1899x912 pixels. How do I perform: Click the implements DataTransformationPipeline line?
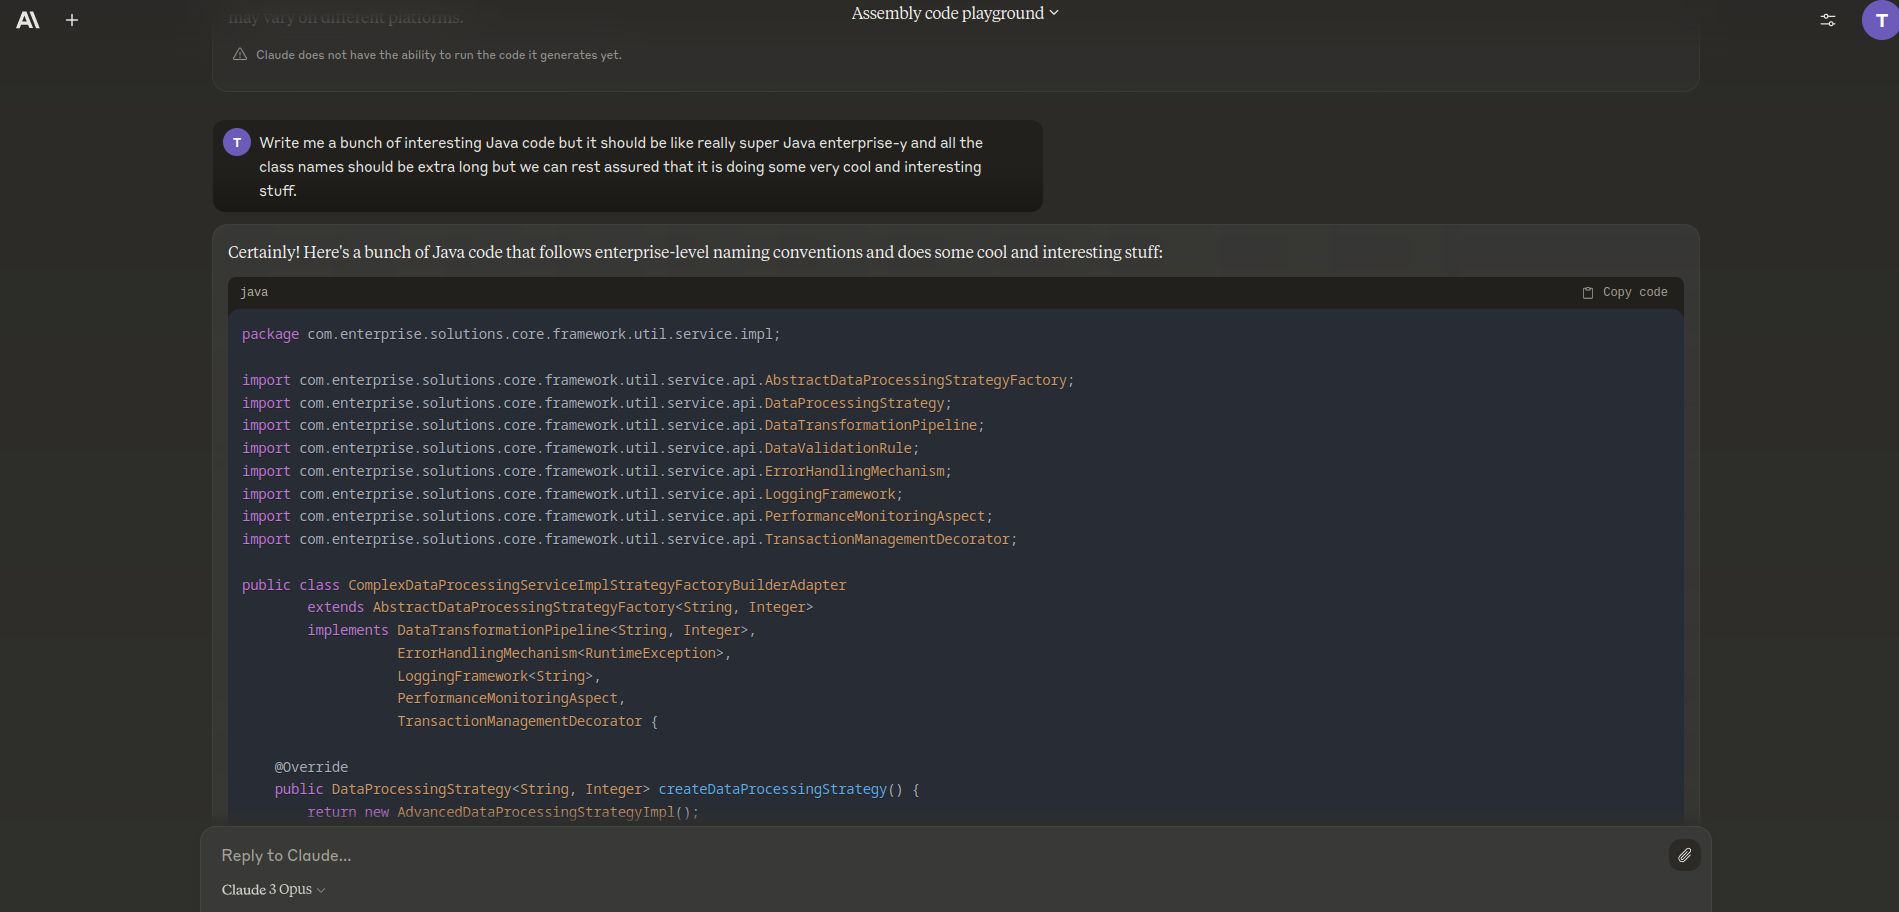point(531,630)
